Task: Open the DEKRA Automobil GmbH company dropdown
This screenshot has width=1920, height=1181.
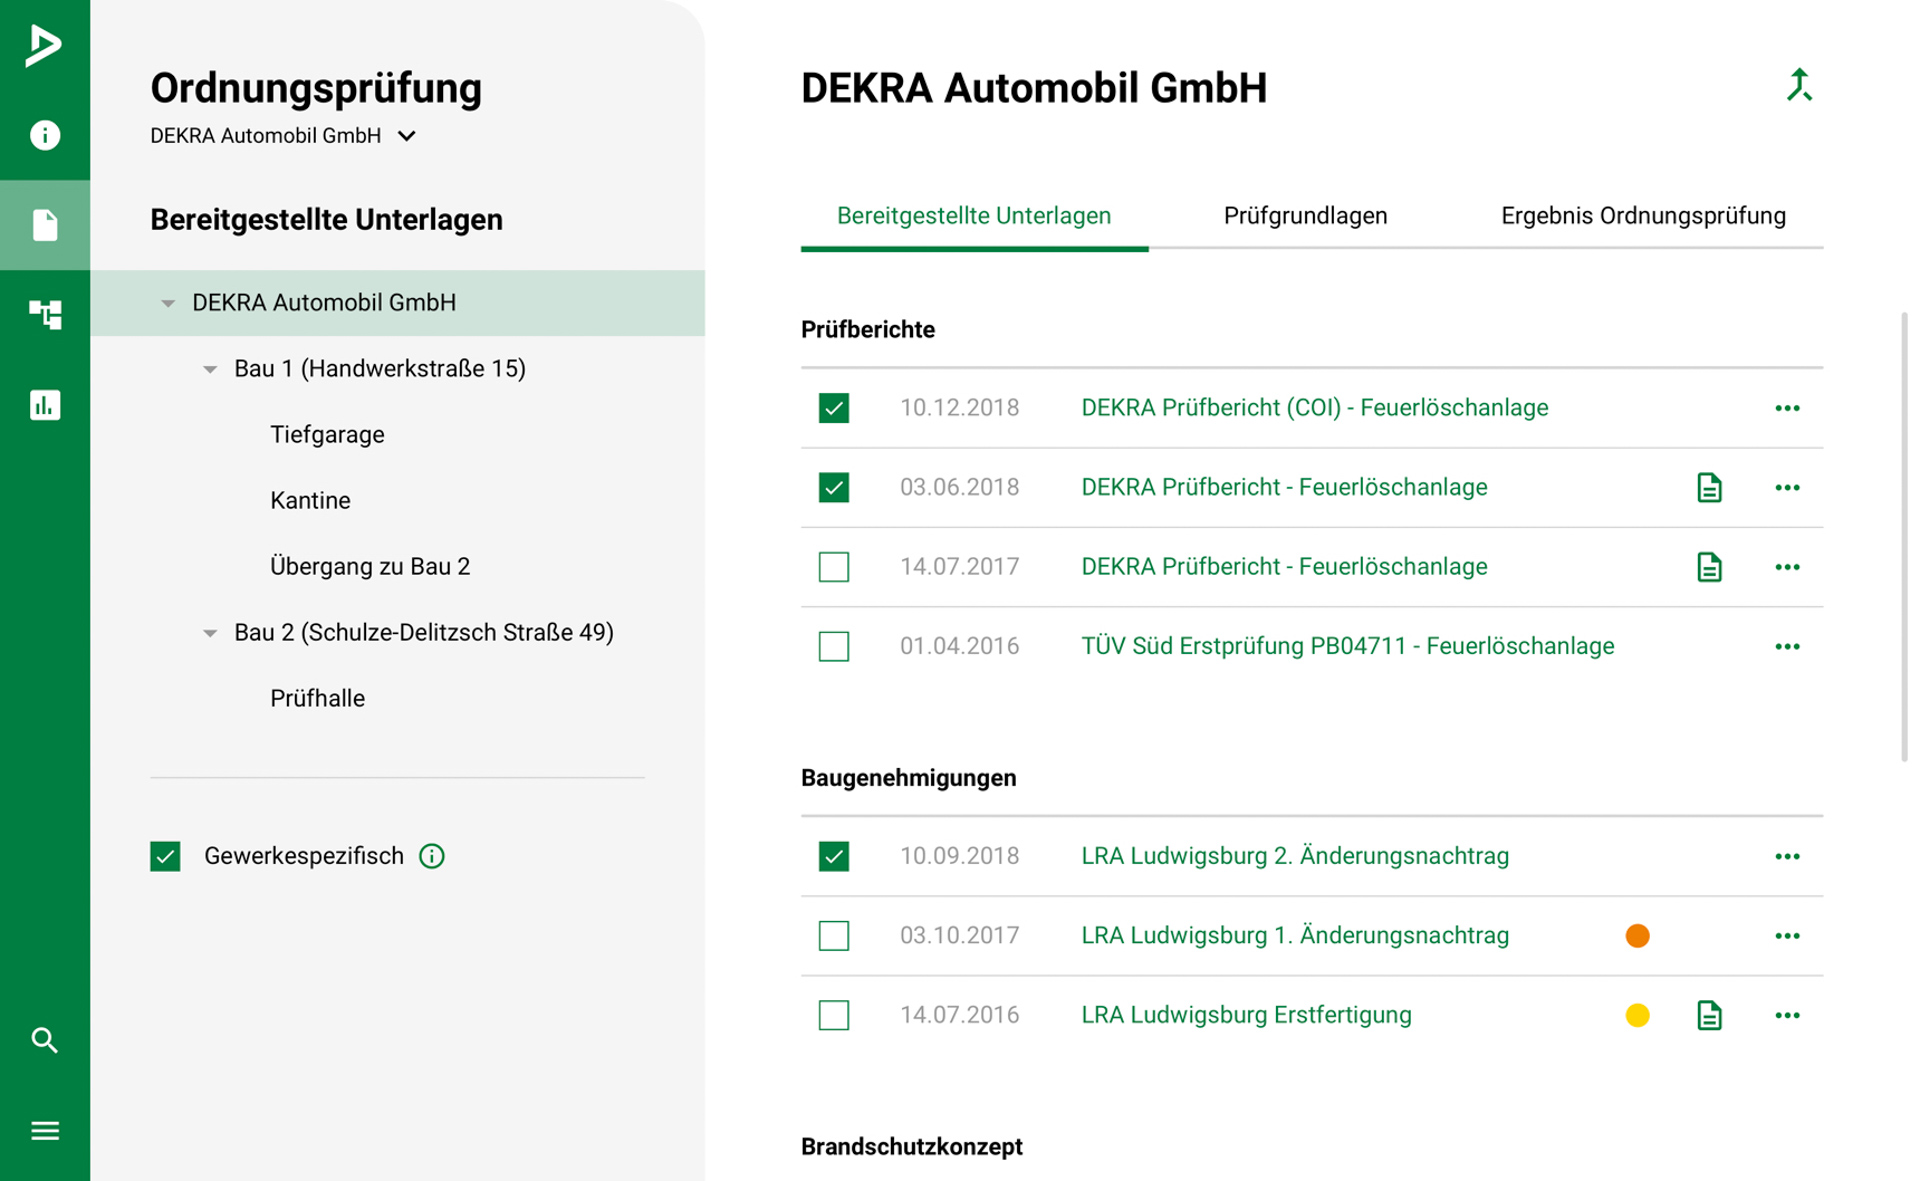Action: pos(407,136)
